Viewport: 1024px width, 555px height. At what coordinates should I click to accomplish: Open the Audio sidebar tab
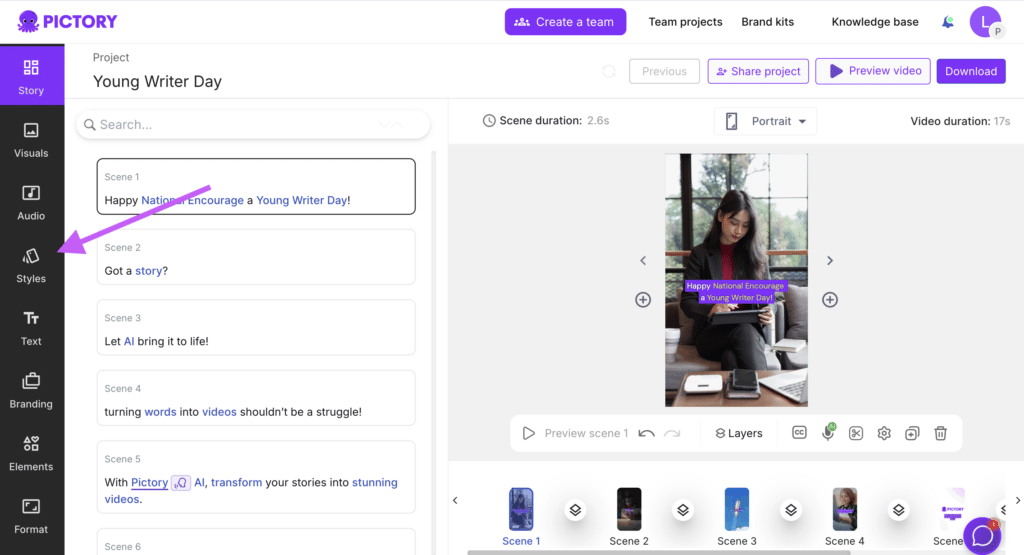(x=31, y=202)
